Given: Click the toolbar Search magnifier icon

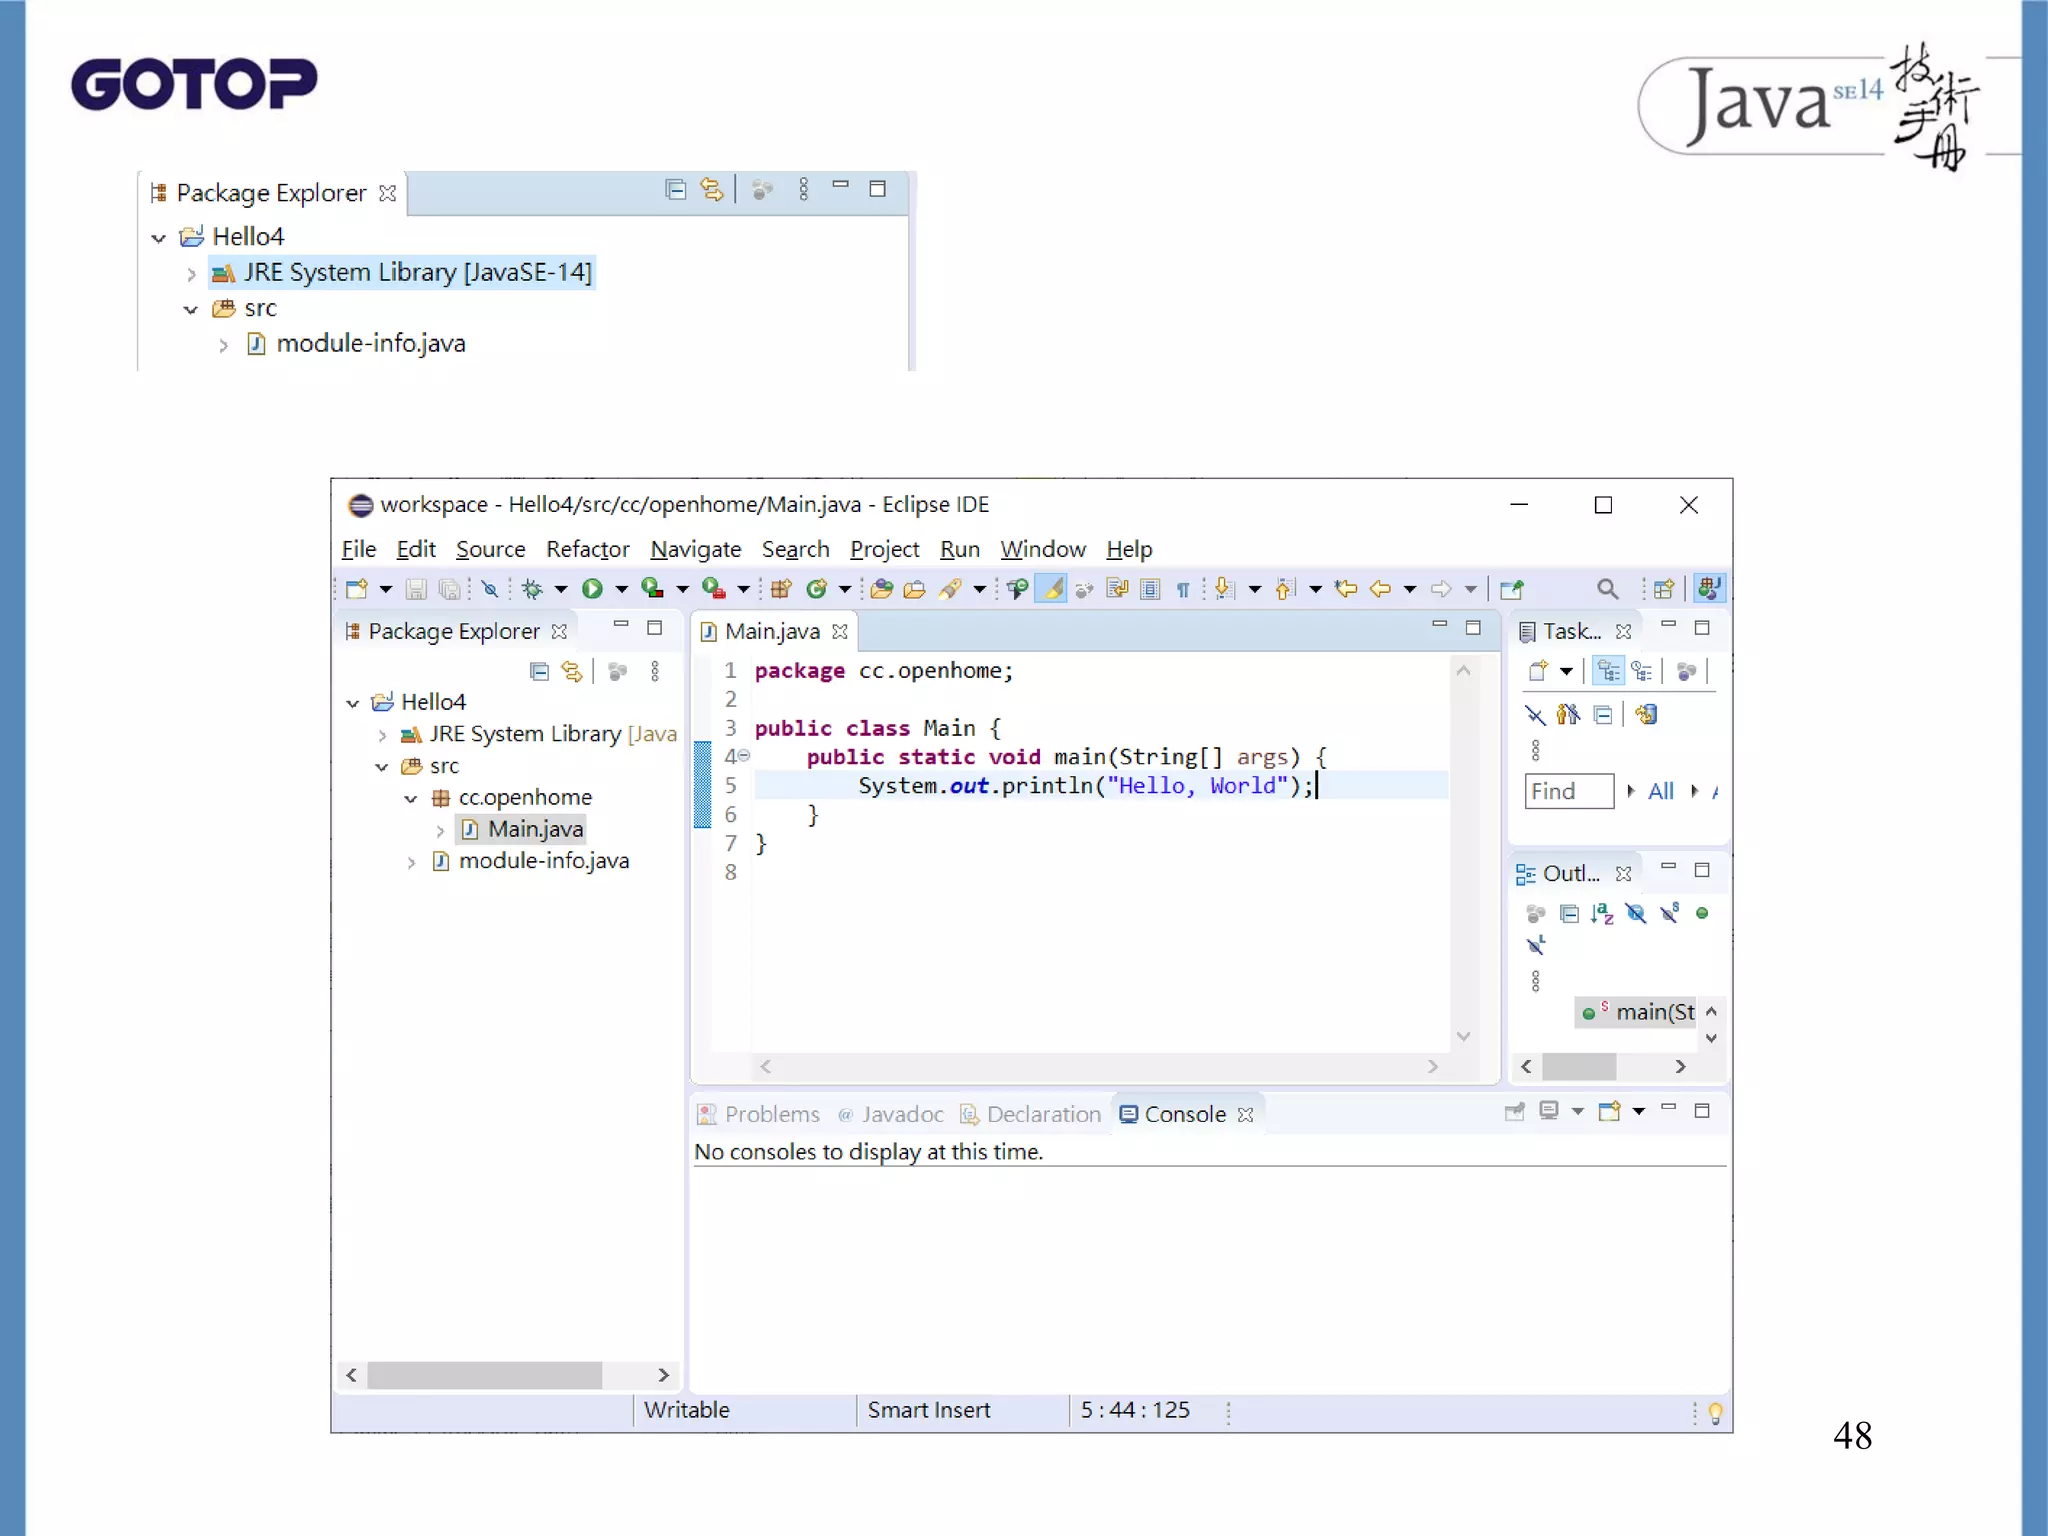Looking at the screenshot, I should (1607, 589).
